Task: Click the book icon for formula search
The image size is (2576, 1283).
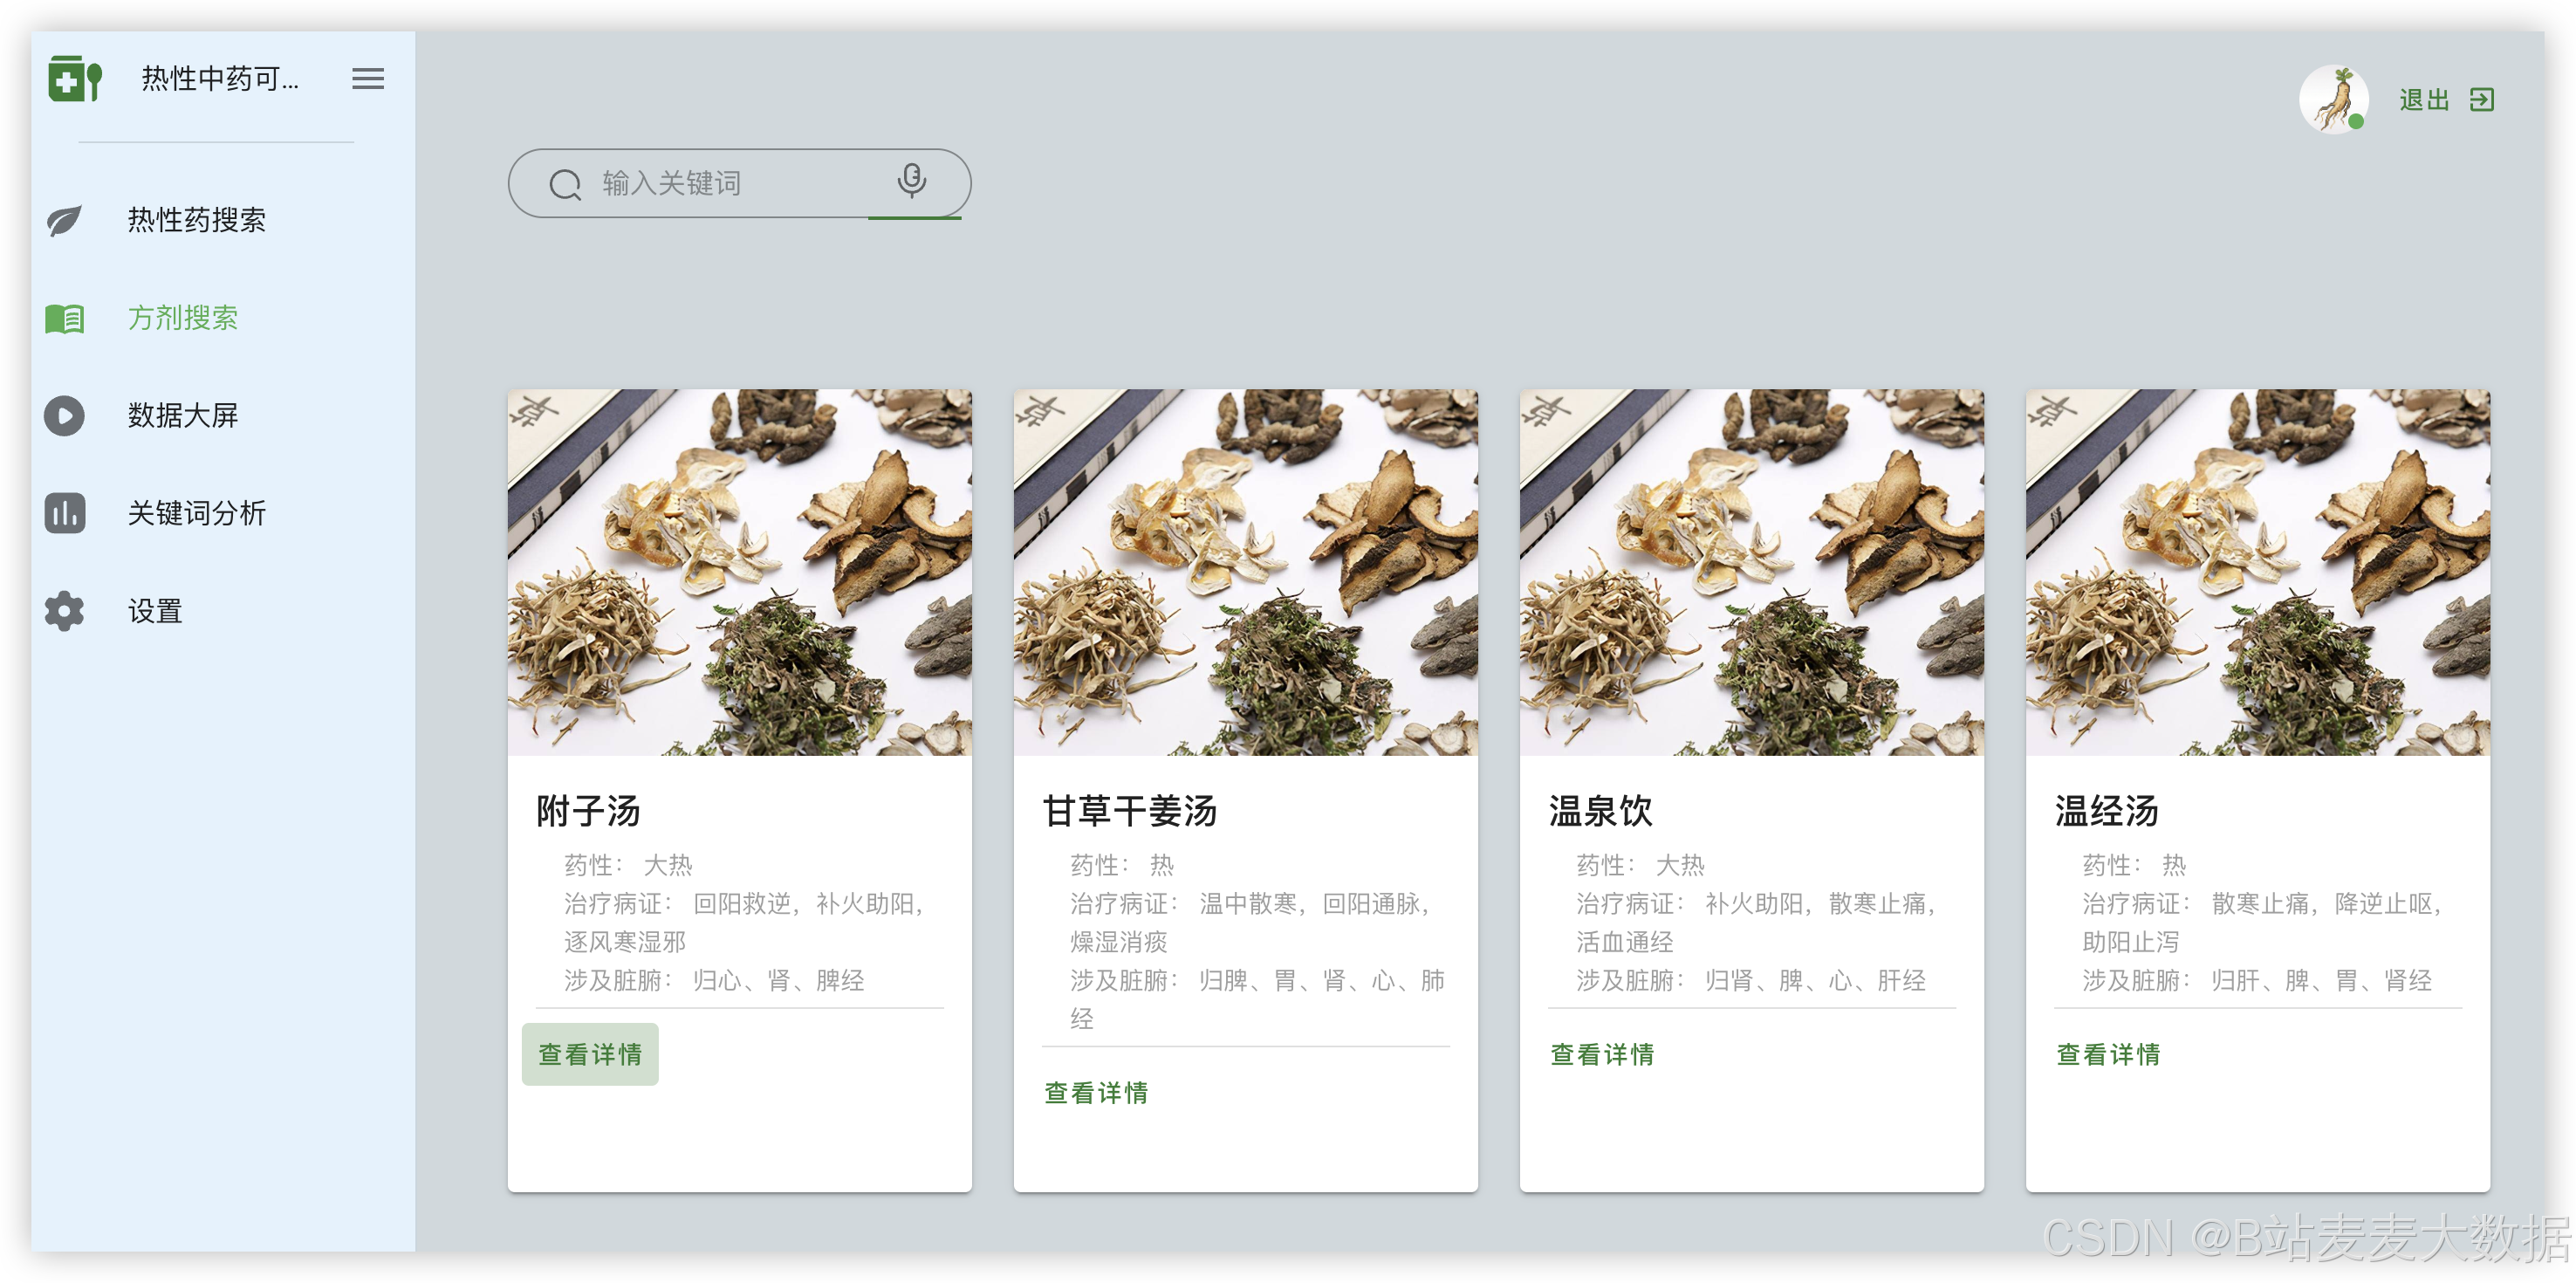Action: [x=65, y=318]
